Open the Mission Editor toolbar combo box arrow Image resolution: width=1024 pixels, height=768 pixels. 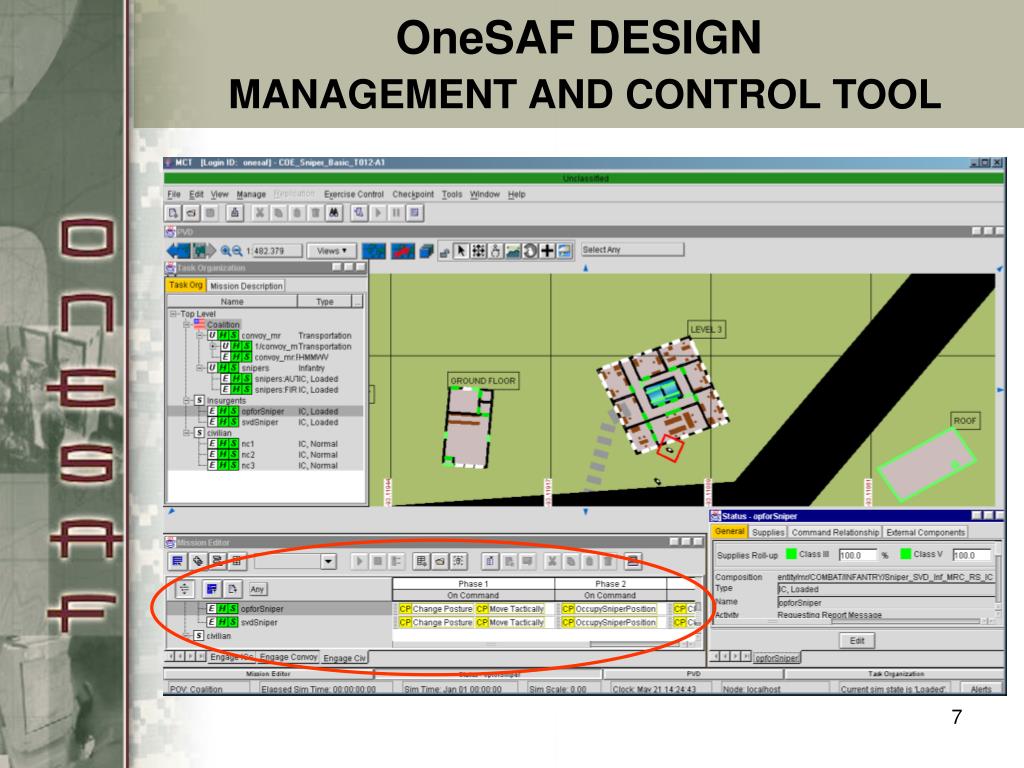[328, 561]
